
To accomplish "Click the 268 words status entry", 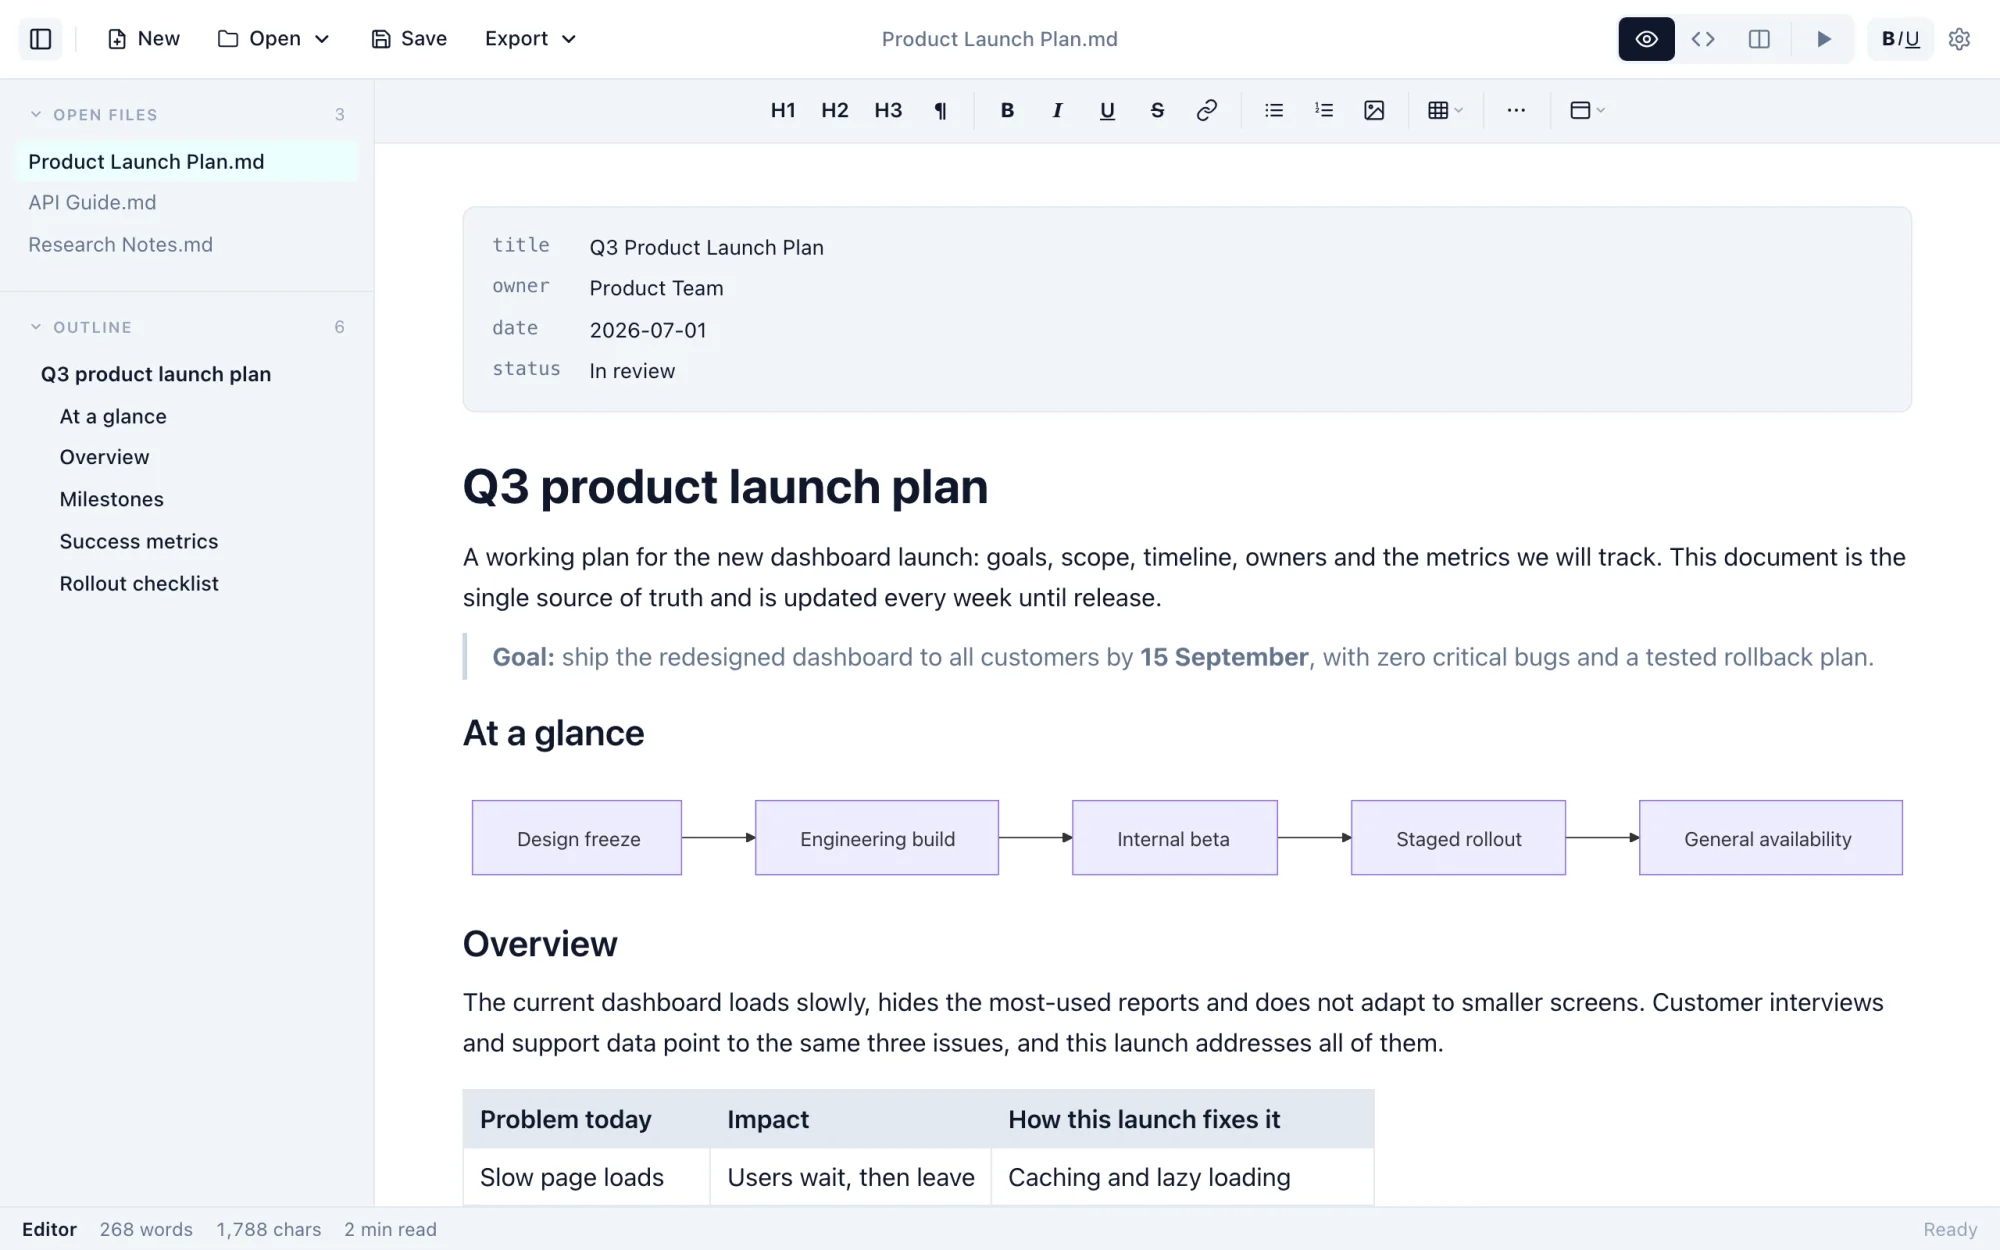I will [x=146, y=1229].
